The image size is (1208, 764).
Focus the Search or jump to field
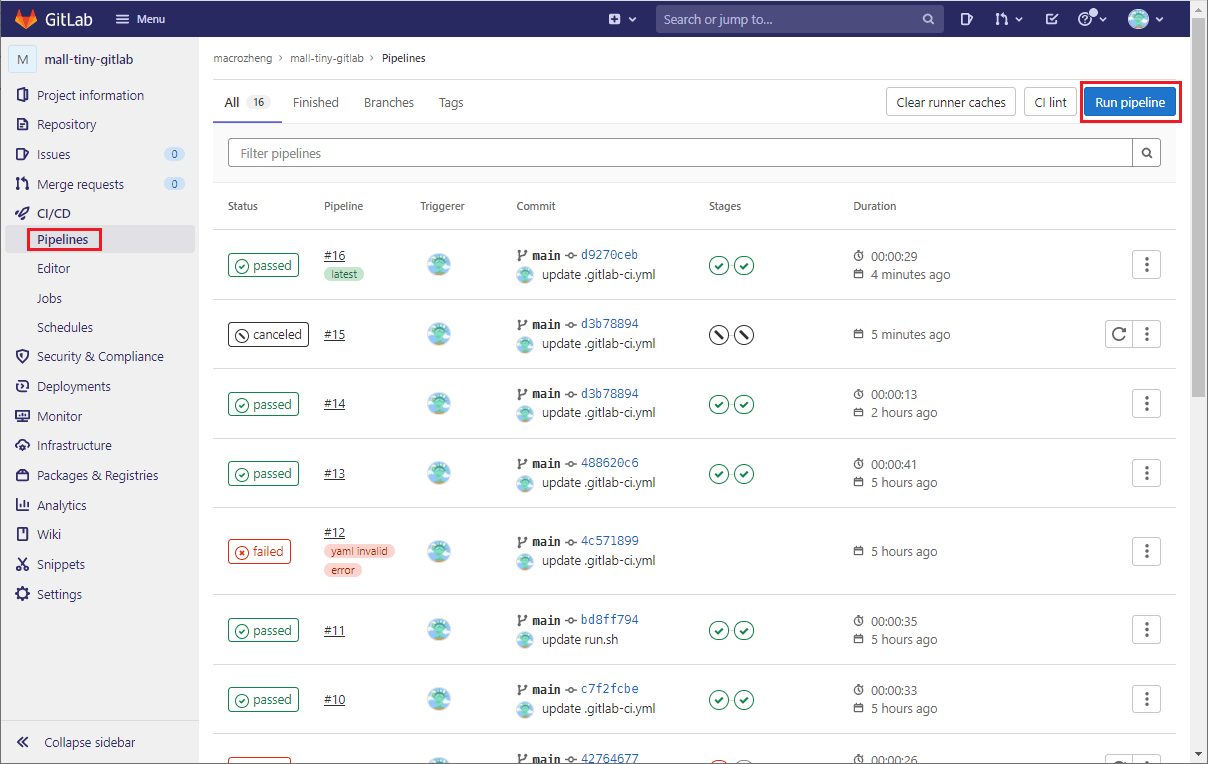point(799,19)
